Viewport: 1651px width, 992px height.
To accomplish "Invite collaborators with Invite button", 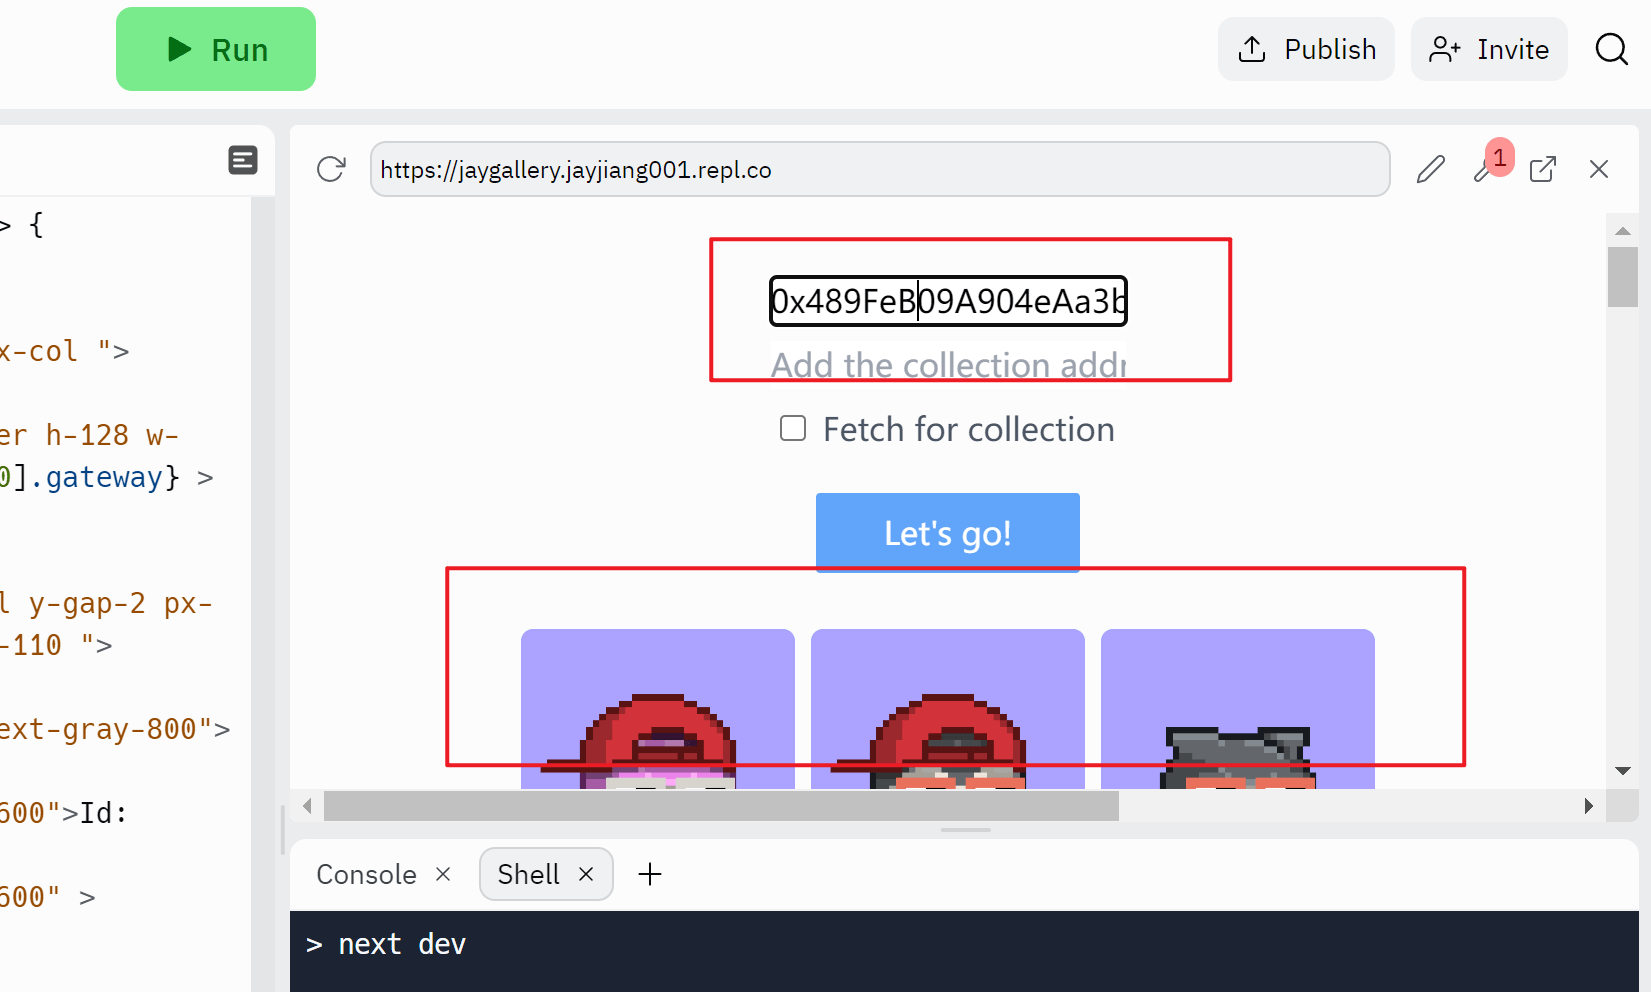I will click(1489, 49).
